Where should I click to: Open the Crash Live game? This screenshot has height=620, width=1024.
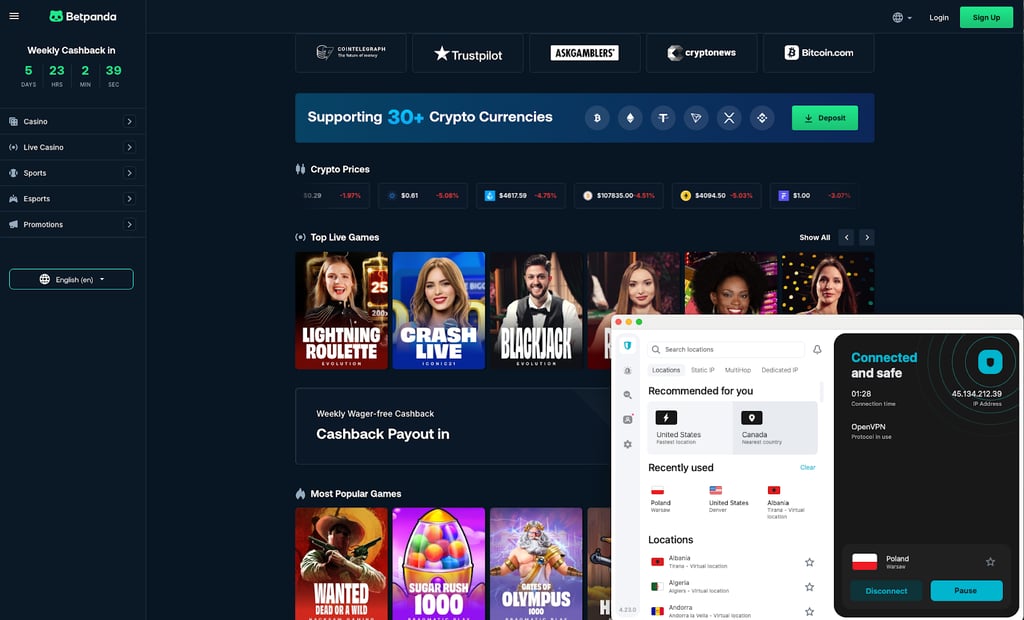point(439,310)
